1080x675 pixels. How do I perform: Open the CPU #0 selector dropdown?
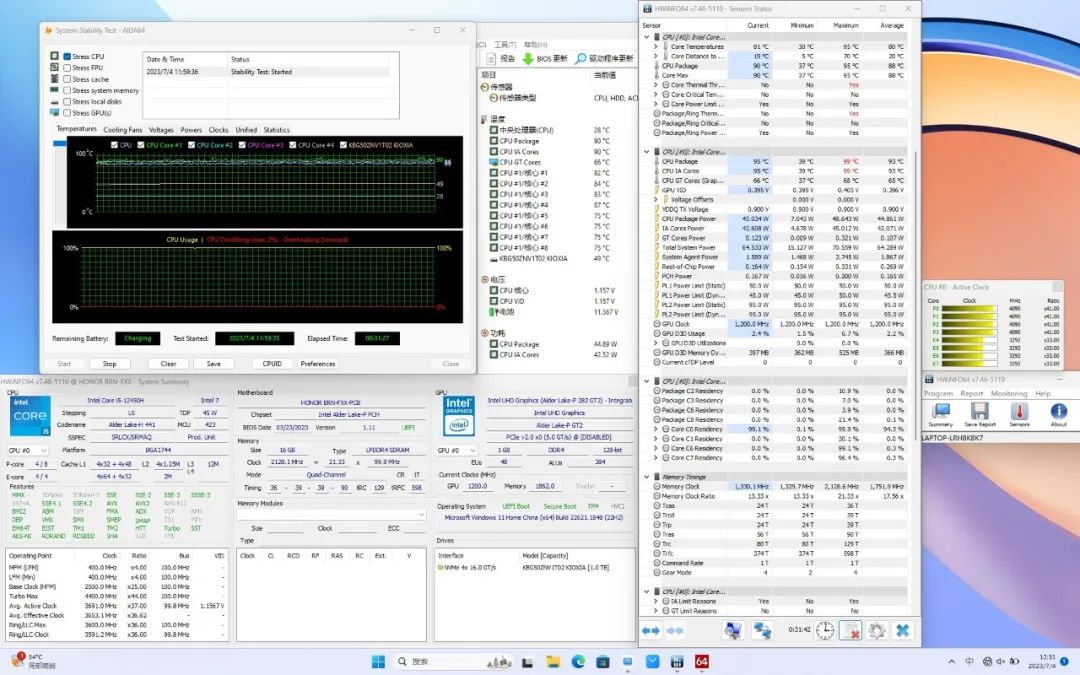point(29,450)
